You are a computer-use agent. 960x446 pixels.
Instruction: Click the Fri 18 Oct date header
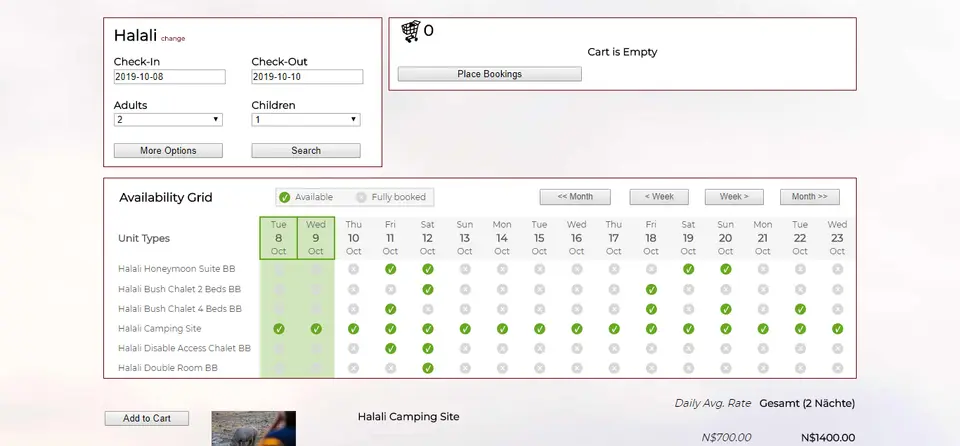click(651, 238)
